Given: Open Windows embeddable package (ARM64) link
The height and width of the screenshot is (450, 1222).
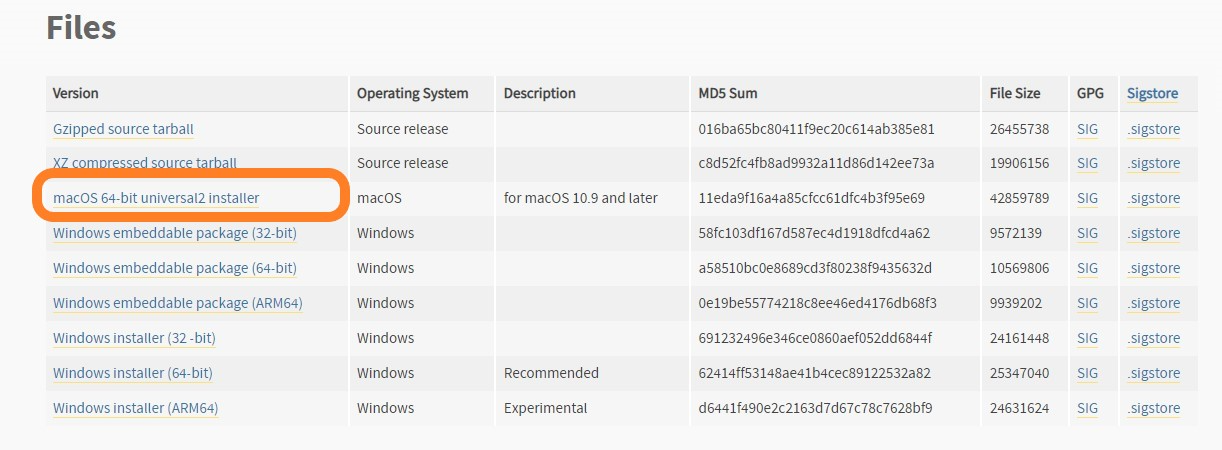Looking at the screenshot, I should coord(178,303).
